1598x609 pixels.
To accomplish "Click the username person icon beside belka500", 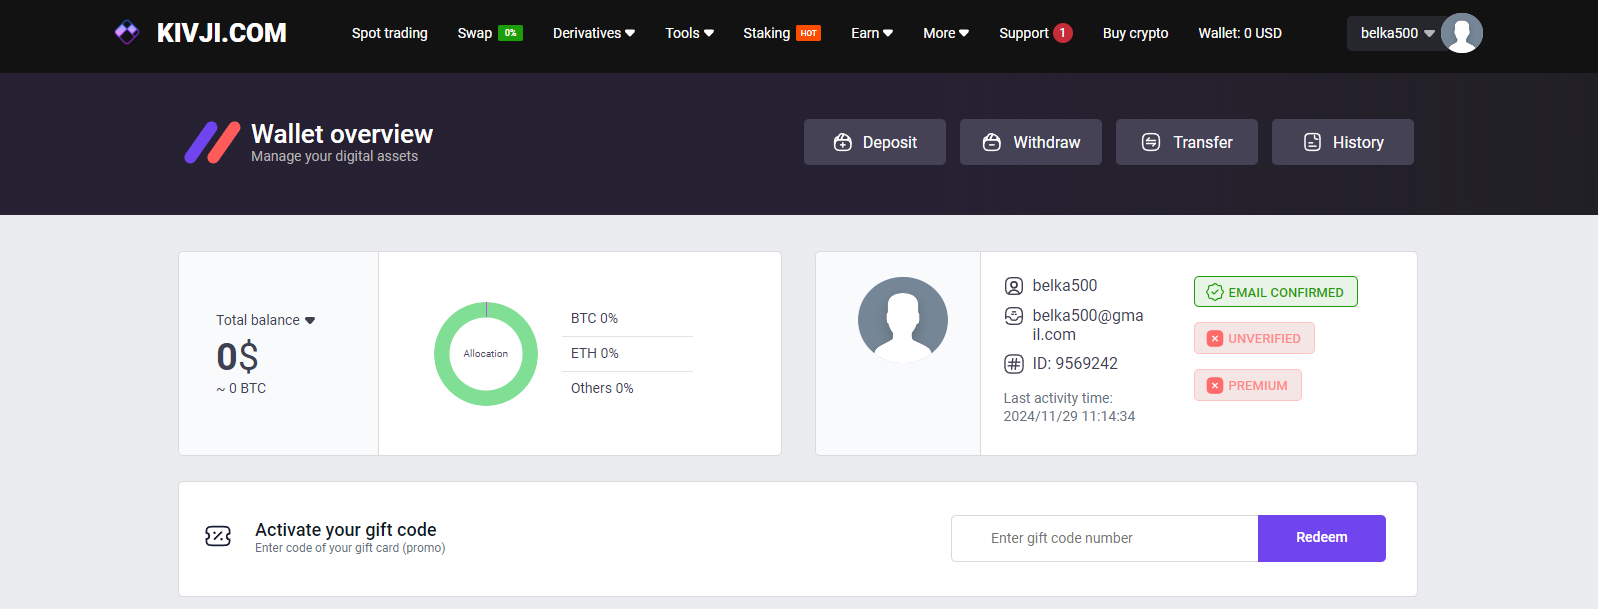I will pos(1013,286).
